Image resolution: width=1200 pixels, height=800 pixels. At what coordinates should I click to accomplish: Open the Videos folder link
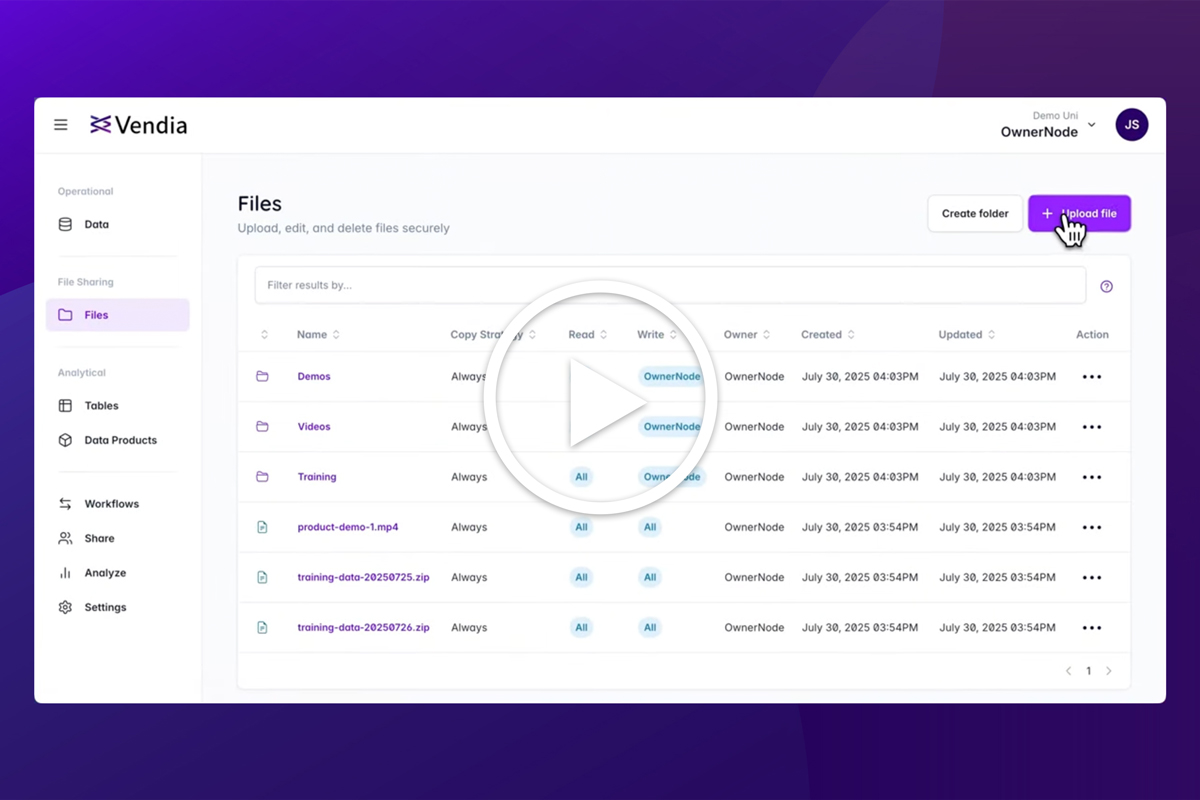pos(314,427)
